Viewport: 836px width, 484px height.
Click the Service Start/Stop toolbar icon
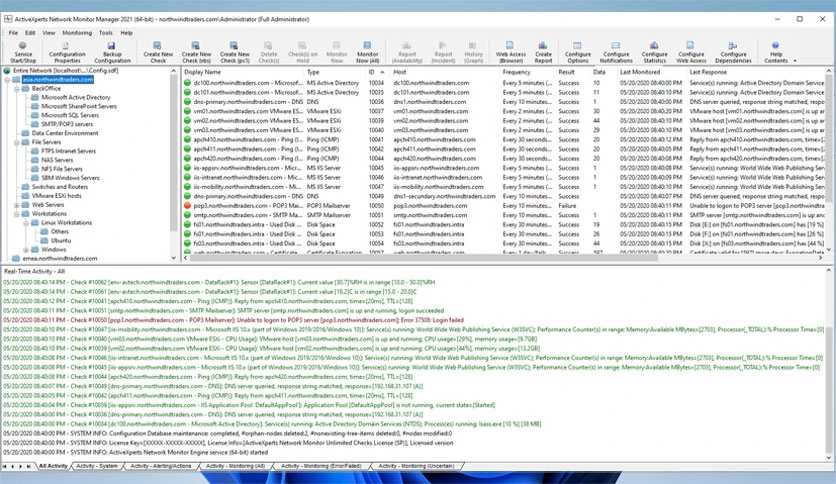pyautogui.click(x=22, y=46)
